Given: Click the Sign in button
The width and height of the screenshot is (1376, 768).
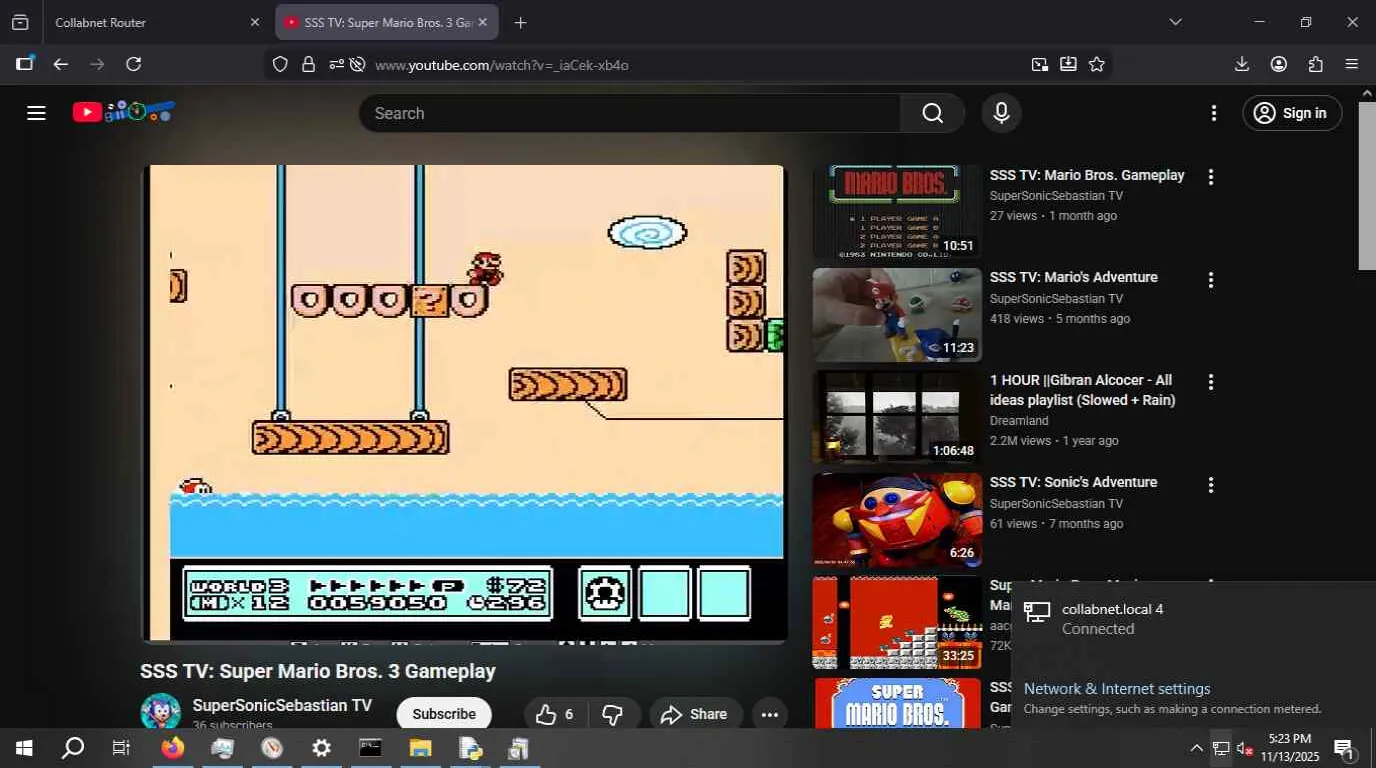Looking at the screenshot, I should tap(1291, 113).
